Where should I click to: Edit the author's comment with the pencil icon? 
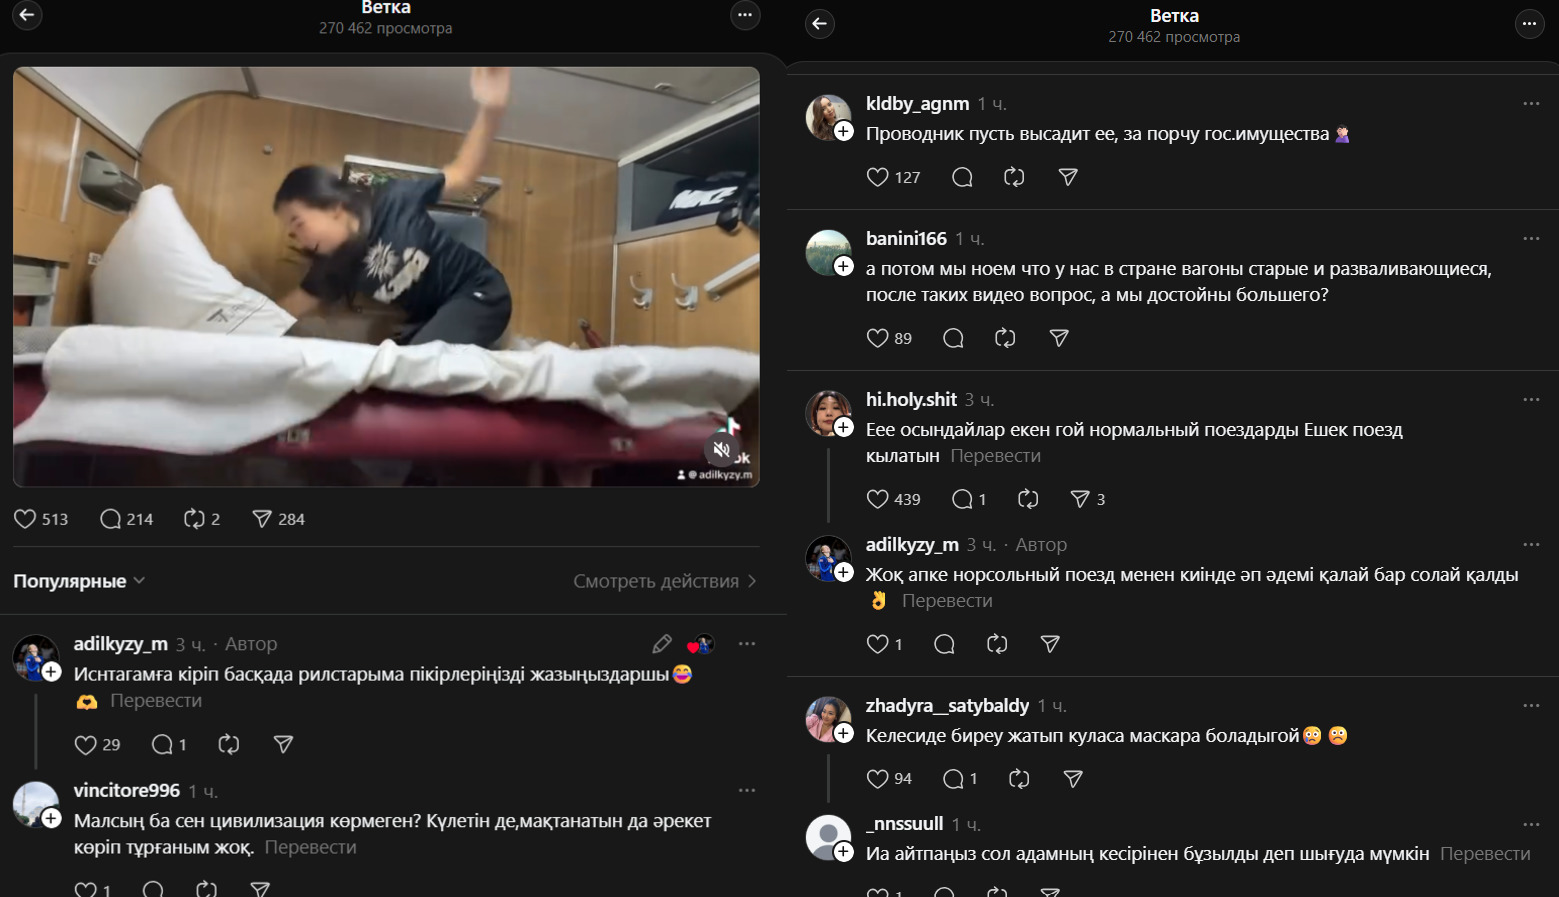point(662,644)
